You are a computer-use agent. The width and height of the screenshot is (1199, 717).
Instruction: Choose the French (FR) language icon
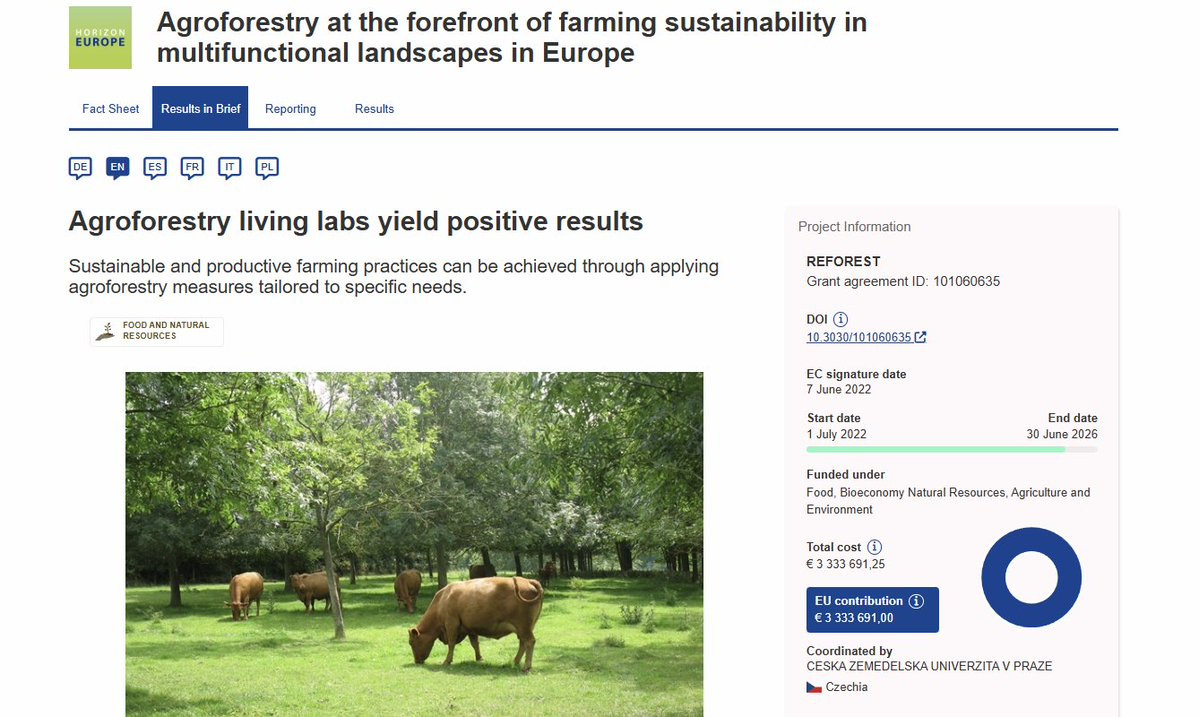[x=192, y=167]
